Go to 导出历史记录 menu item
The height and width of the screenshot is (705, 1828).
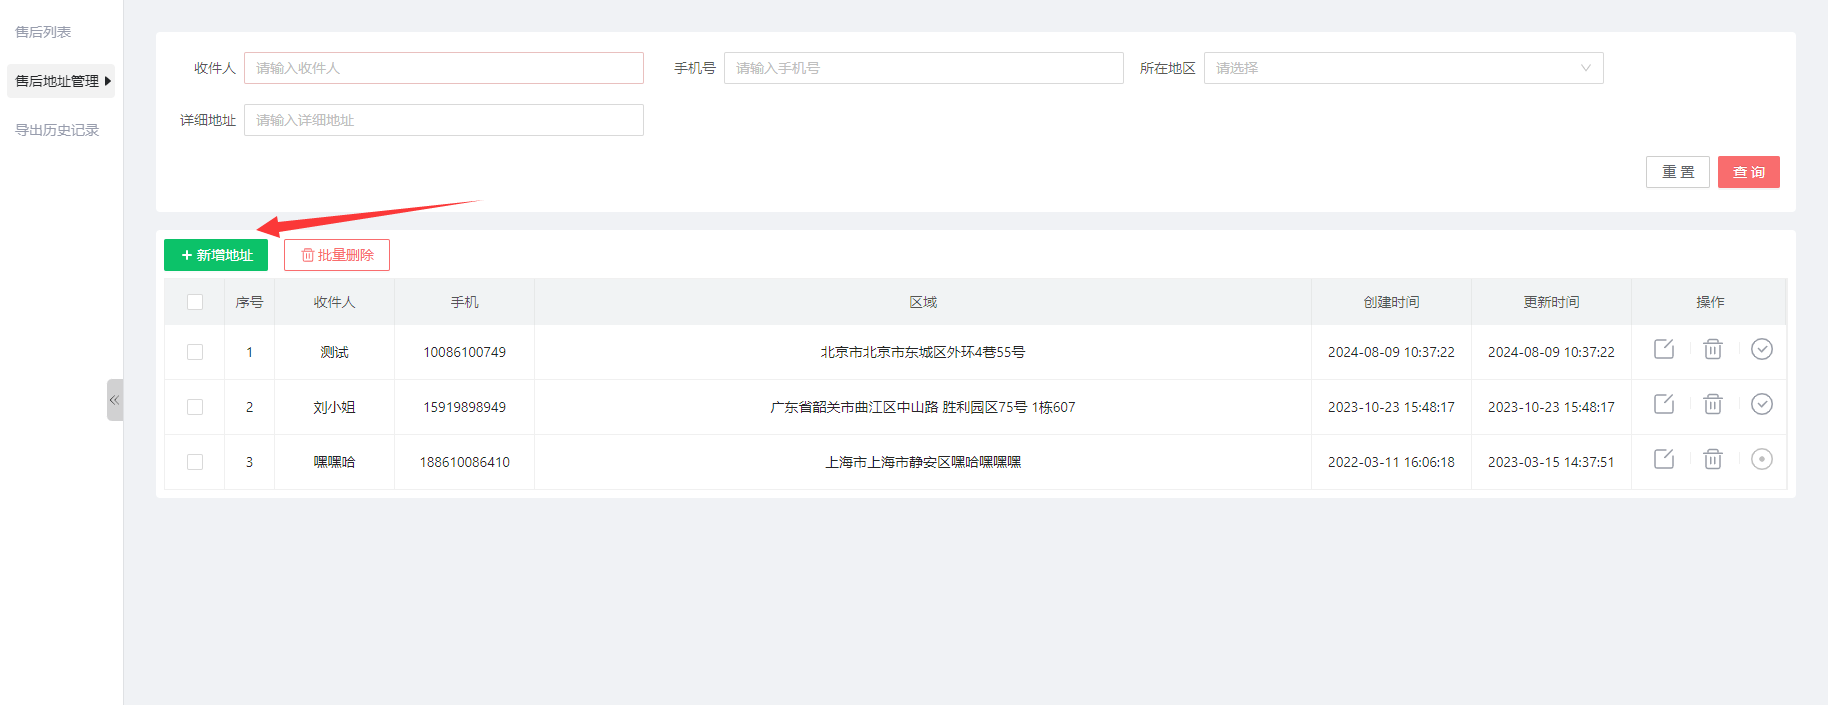(57, 130)
